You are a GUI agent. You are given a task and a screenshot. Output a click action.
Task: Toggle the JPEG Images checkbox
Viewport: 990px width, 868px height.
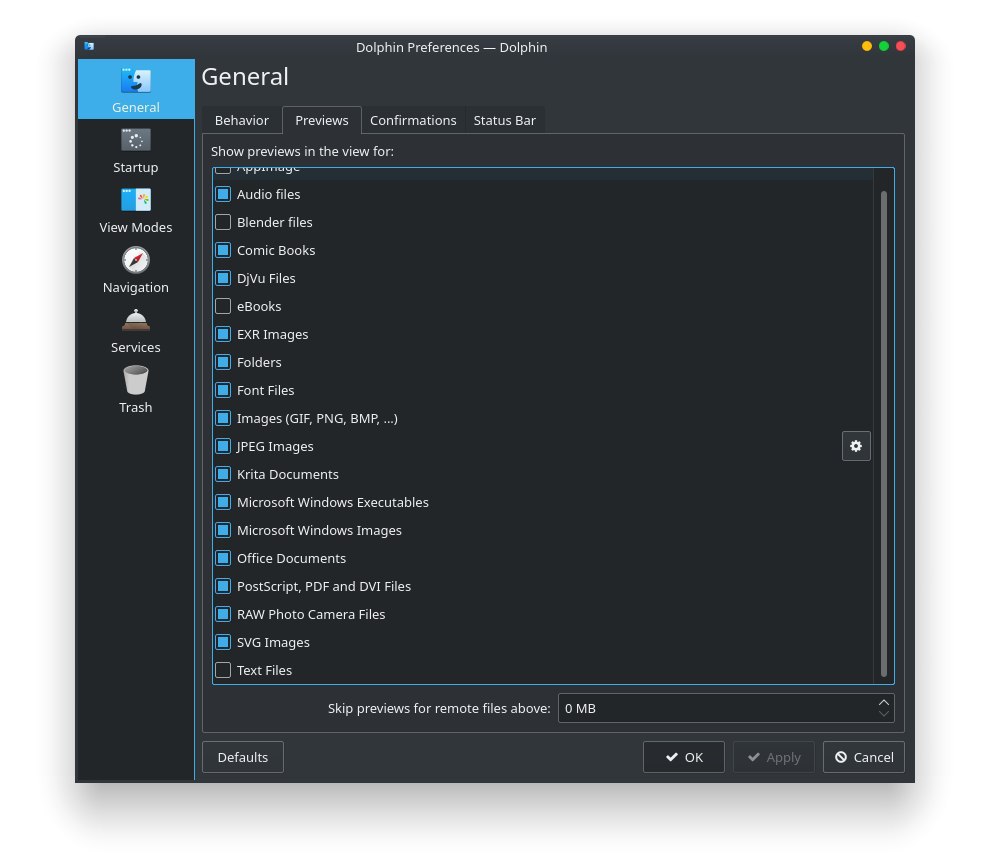pyautogui.click(x=223, y=446)
